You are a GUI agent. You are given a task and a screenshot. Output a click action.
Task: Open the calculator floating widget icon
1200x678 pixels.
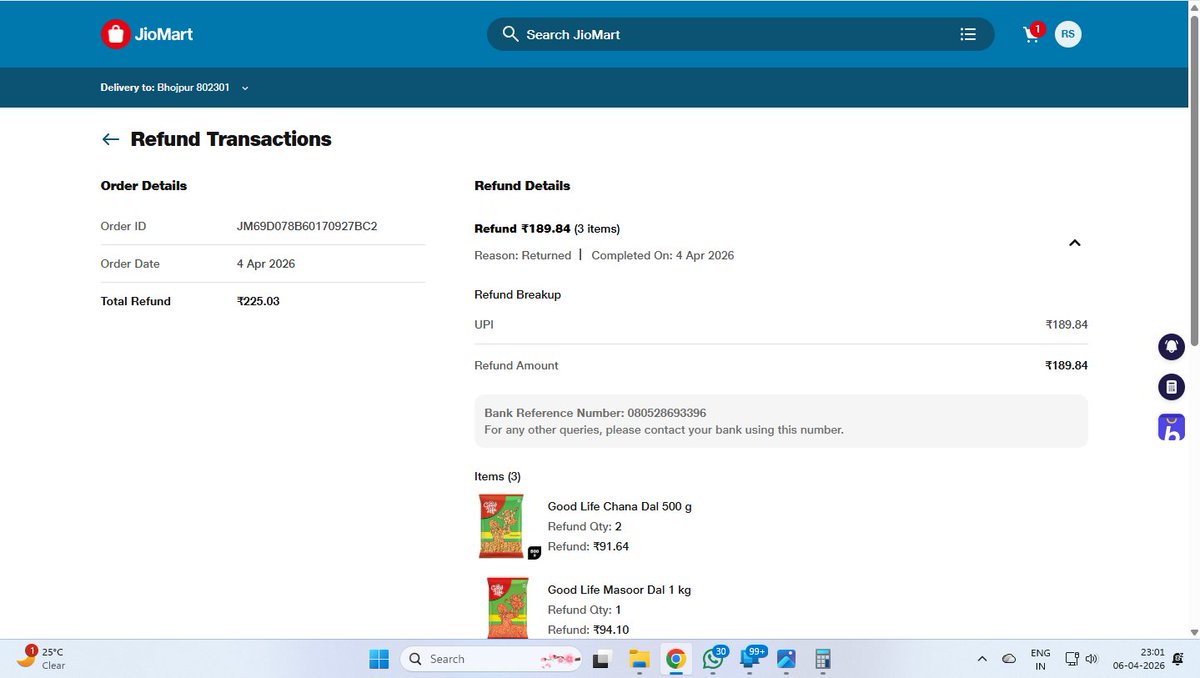[x=1171, y=386]
